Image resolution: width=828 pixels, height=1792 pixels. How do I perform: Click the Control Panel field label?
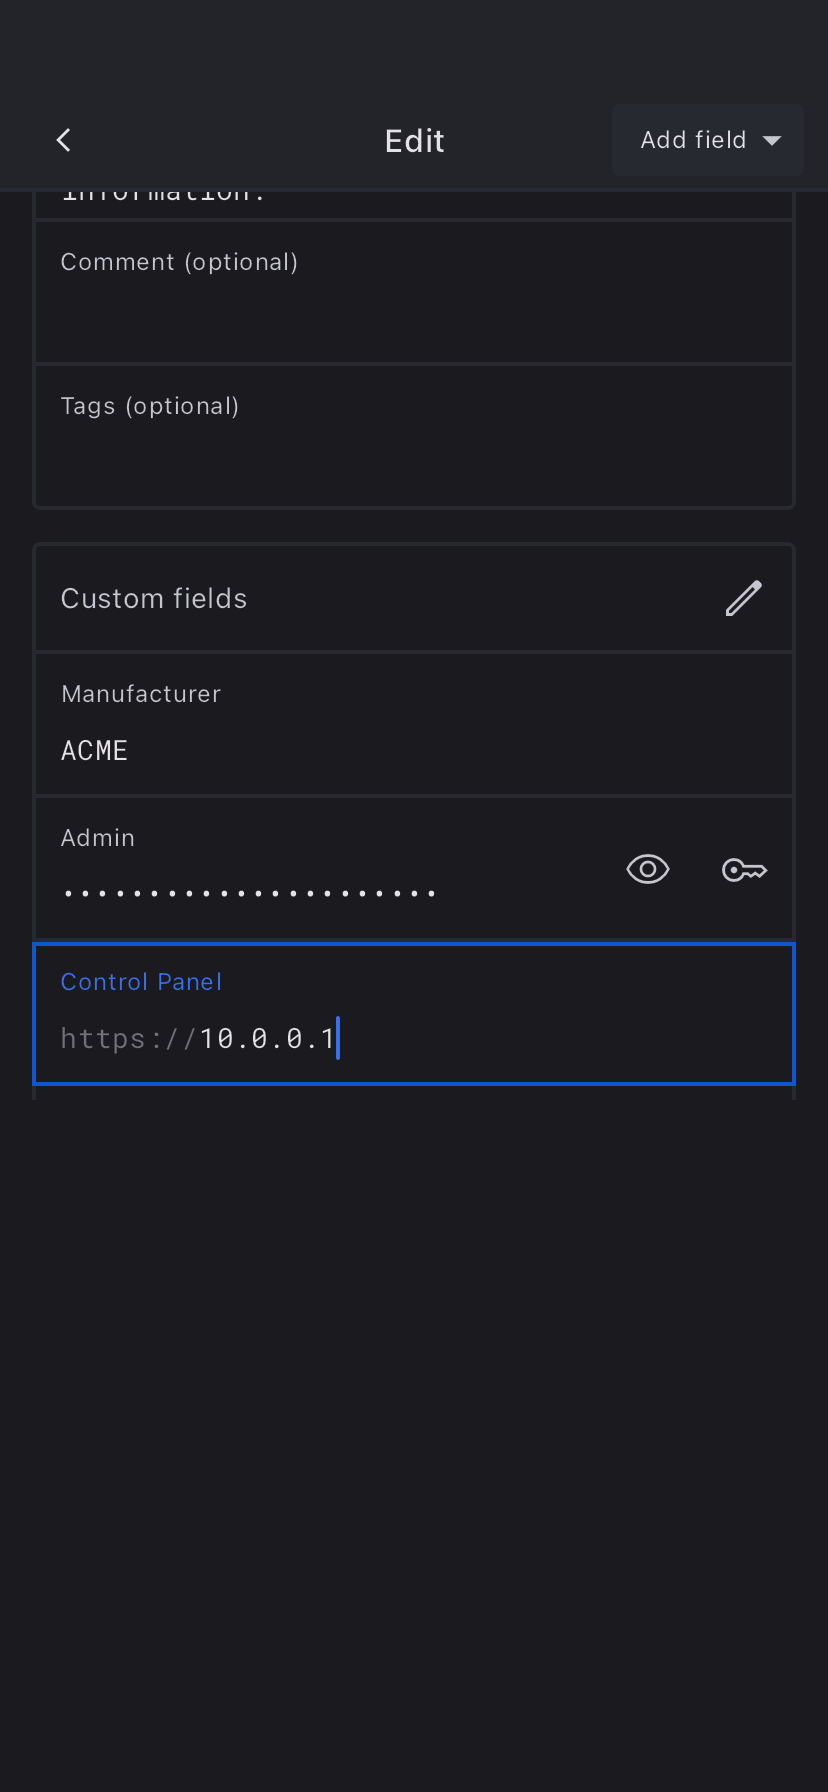pyautogui.click(x=141, y=982)
